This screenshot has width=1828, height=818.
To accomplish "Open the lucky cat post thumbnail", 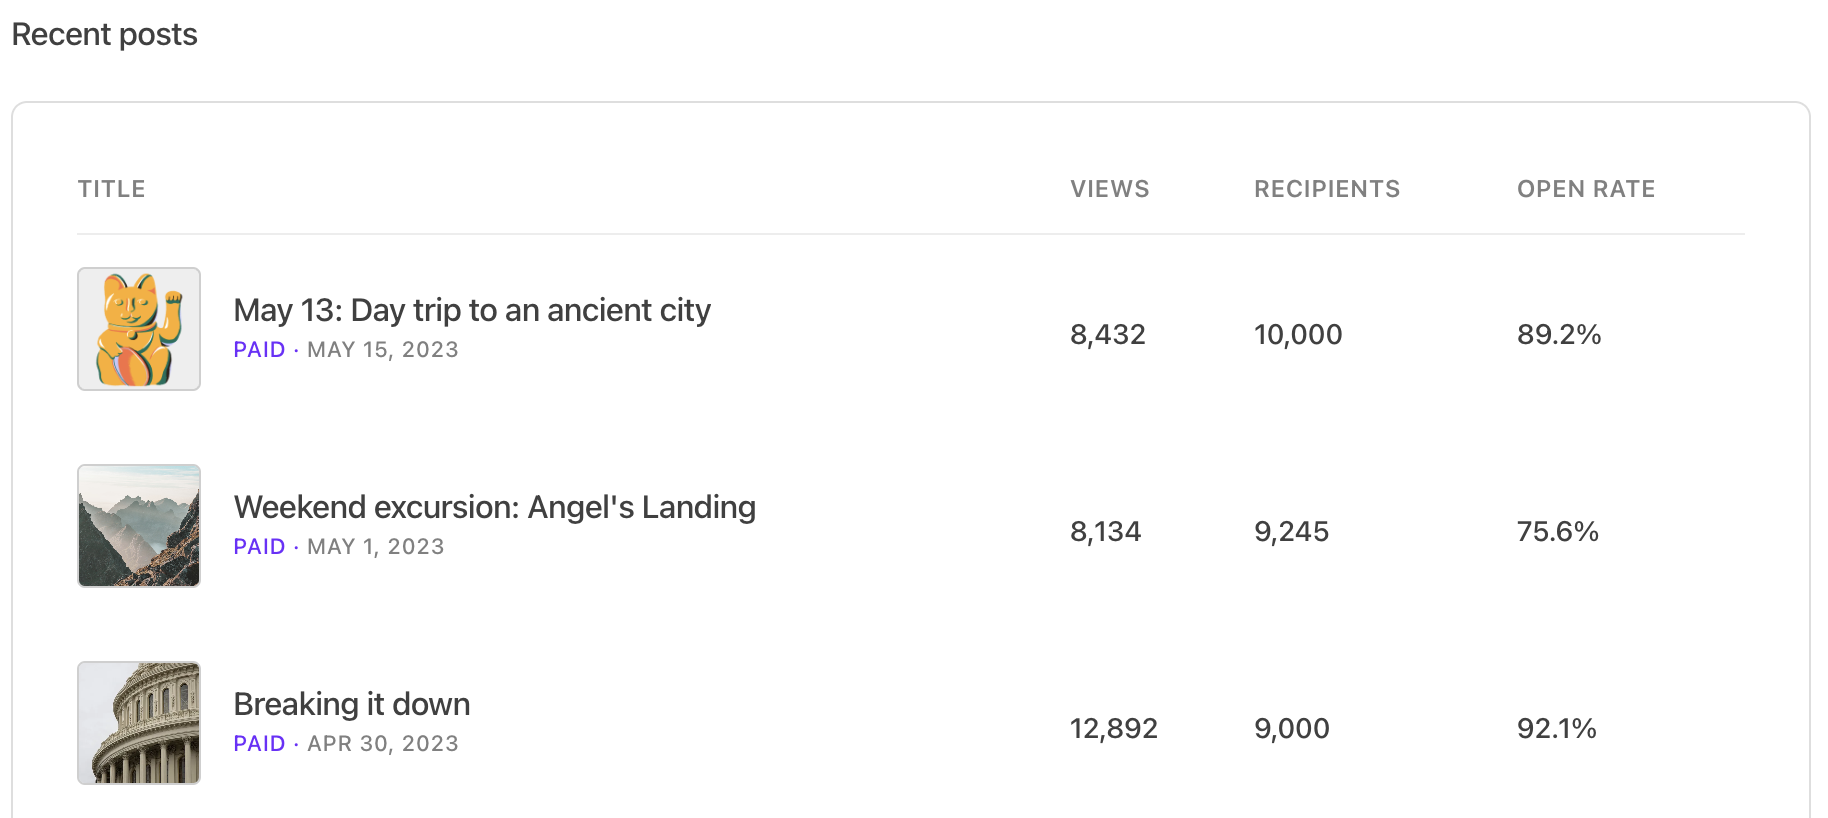I will (139, 329).
